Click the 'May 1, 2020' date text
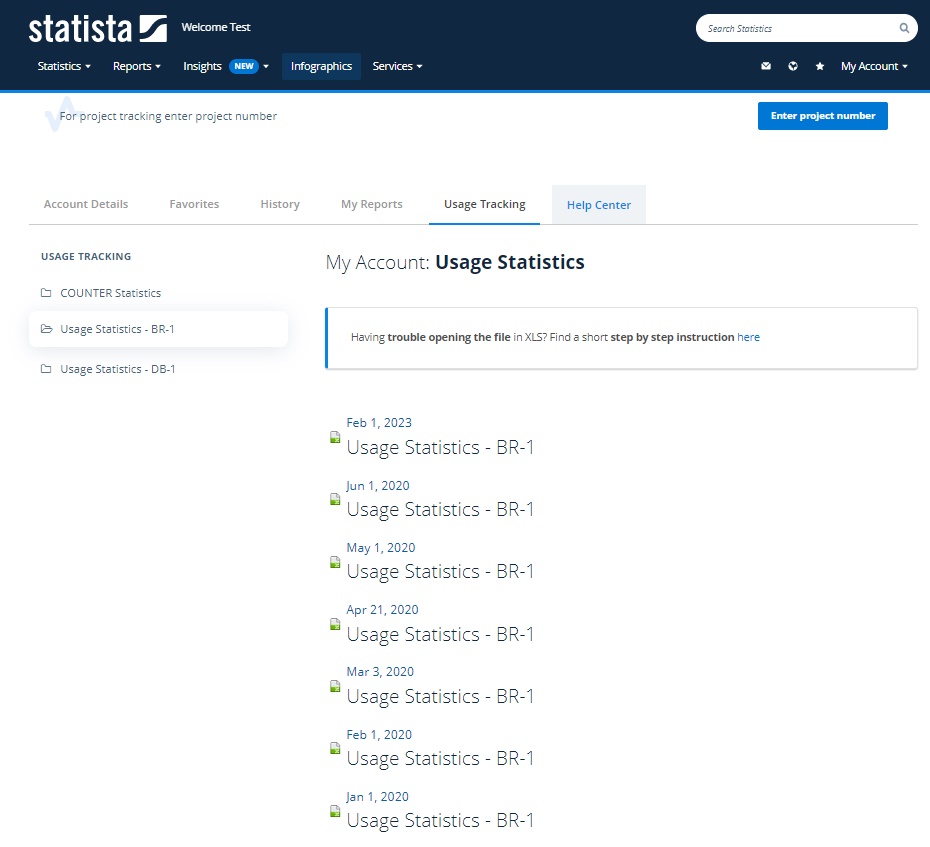Screen dimensions: 930x847 pos(381,547)
